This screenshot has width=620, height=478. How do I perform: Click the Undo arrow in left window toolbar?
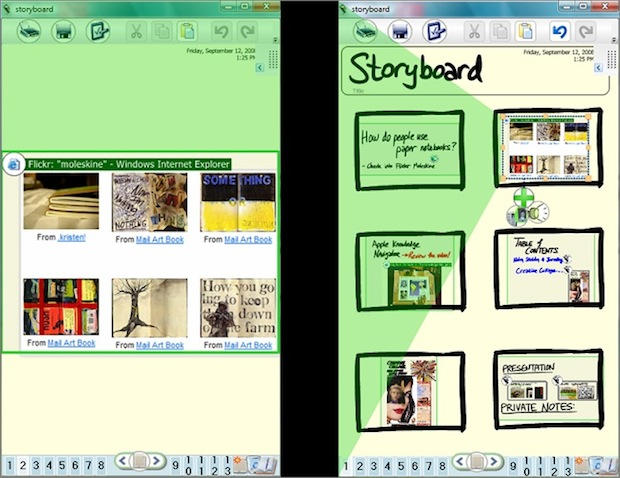pyautogui.click(x=222, y=31)
